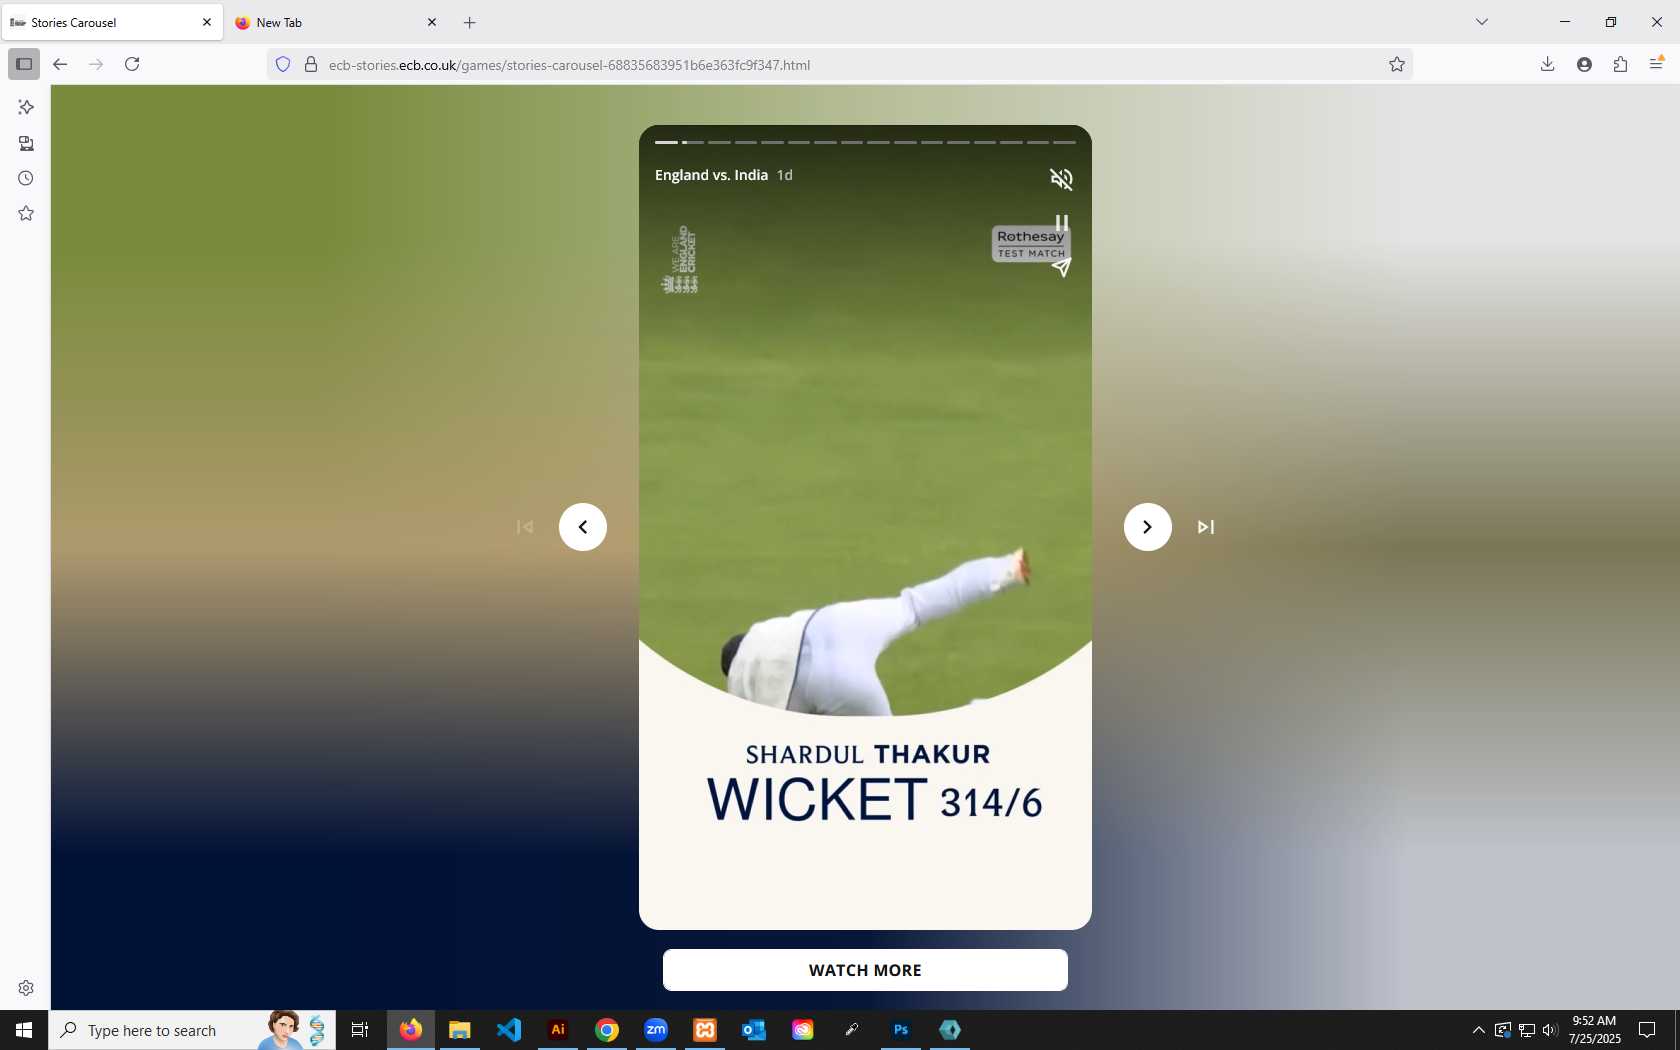Screen dimensions: 1680x1050
Task: Open Windows Task View
Action: click(360, 1030)
